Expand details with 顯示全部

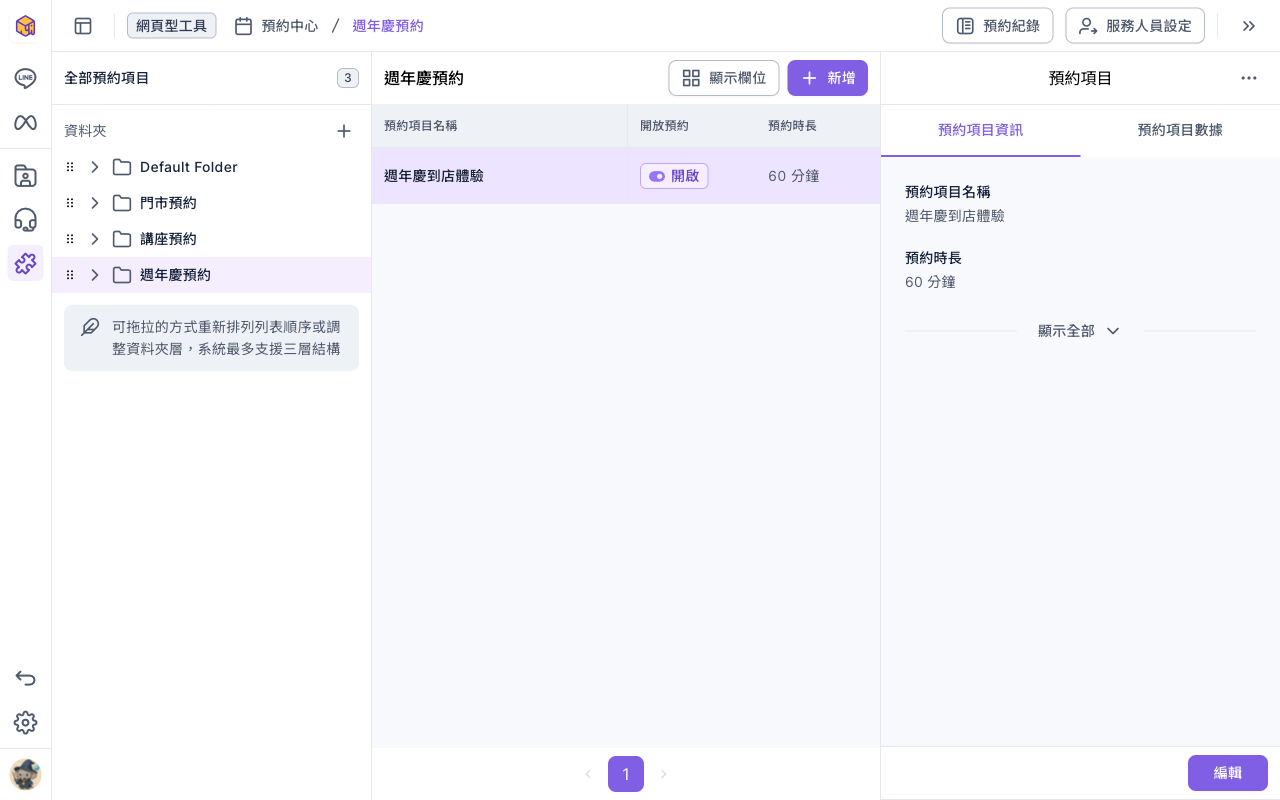1079,331
